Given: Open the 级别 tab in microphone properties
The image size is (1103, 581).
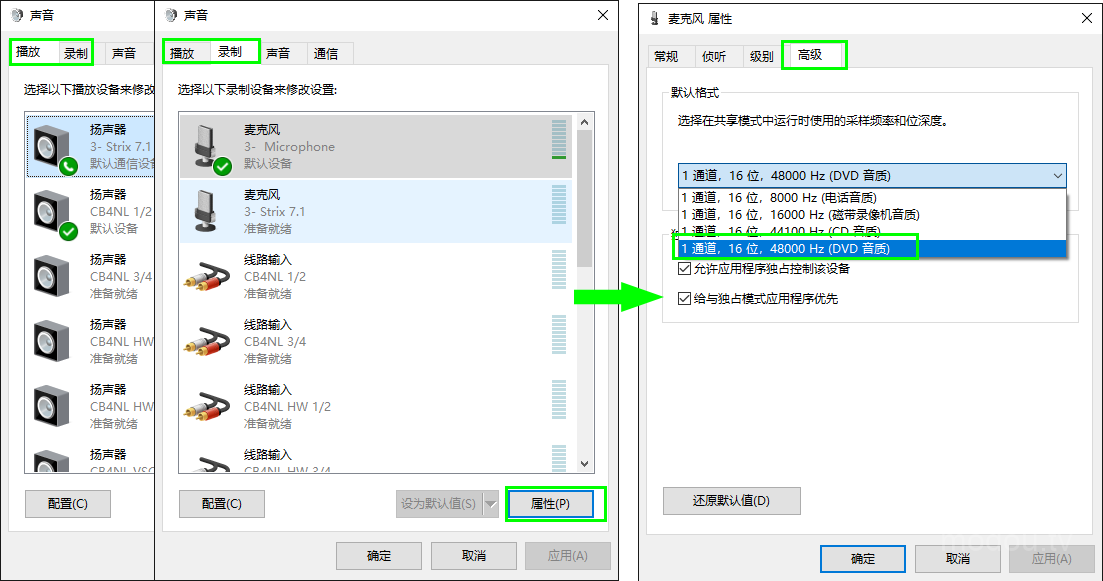Looking at the screenshot, I should click(761, 56).
